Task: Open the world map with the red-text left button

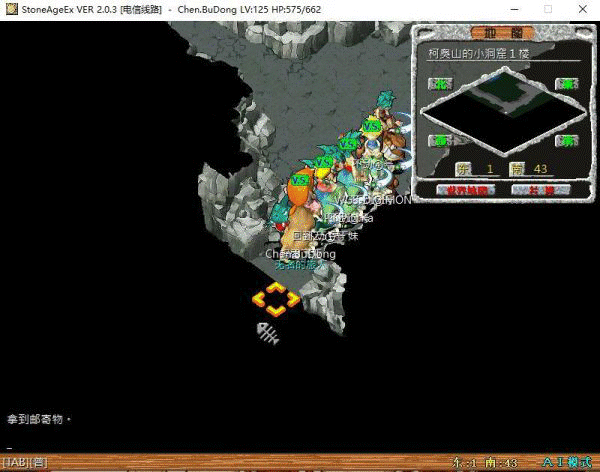Action: [x=466, y=190]
